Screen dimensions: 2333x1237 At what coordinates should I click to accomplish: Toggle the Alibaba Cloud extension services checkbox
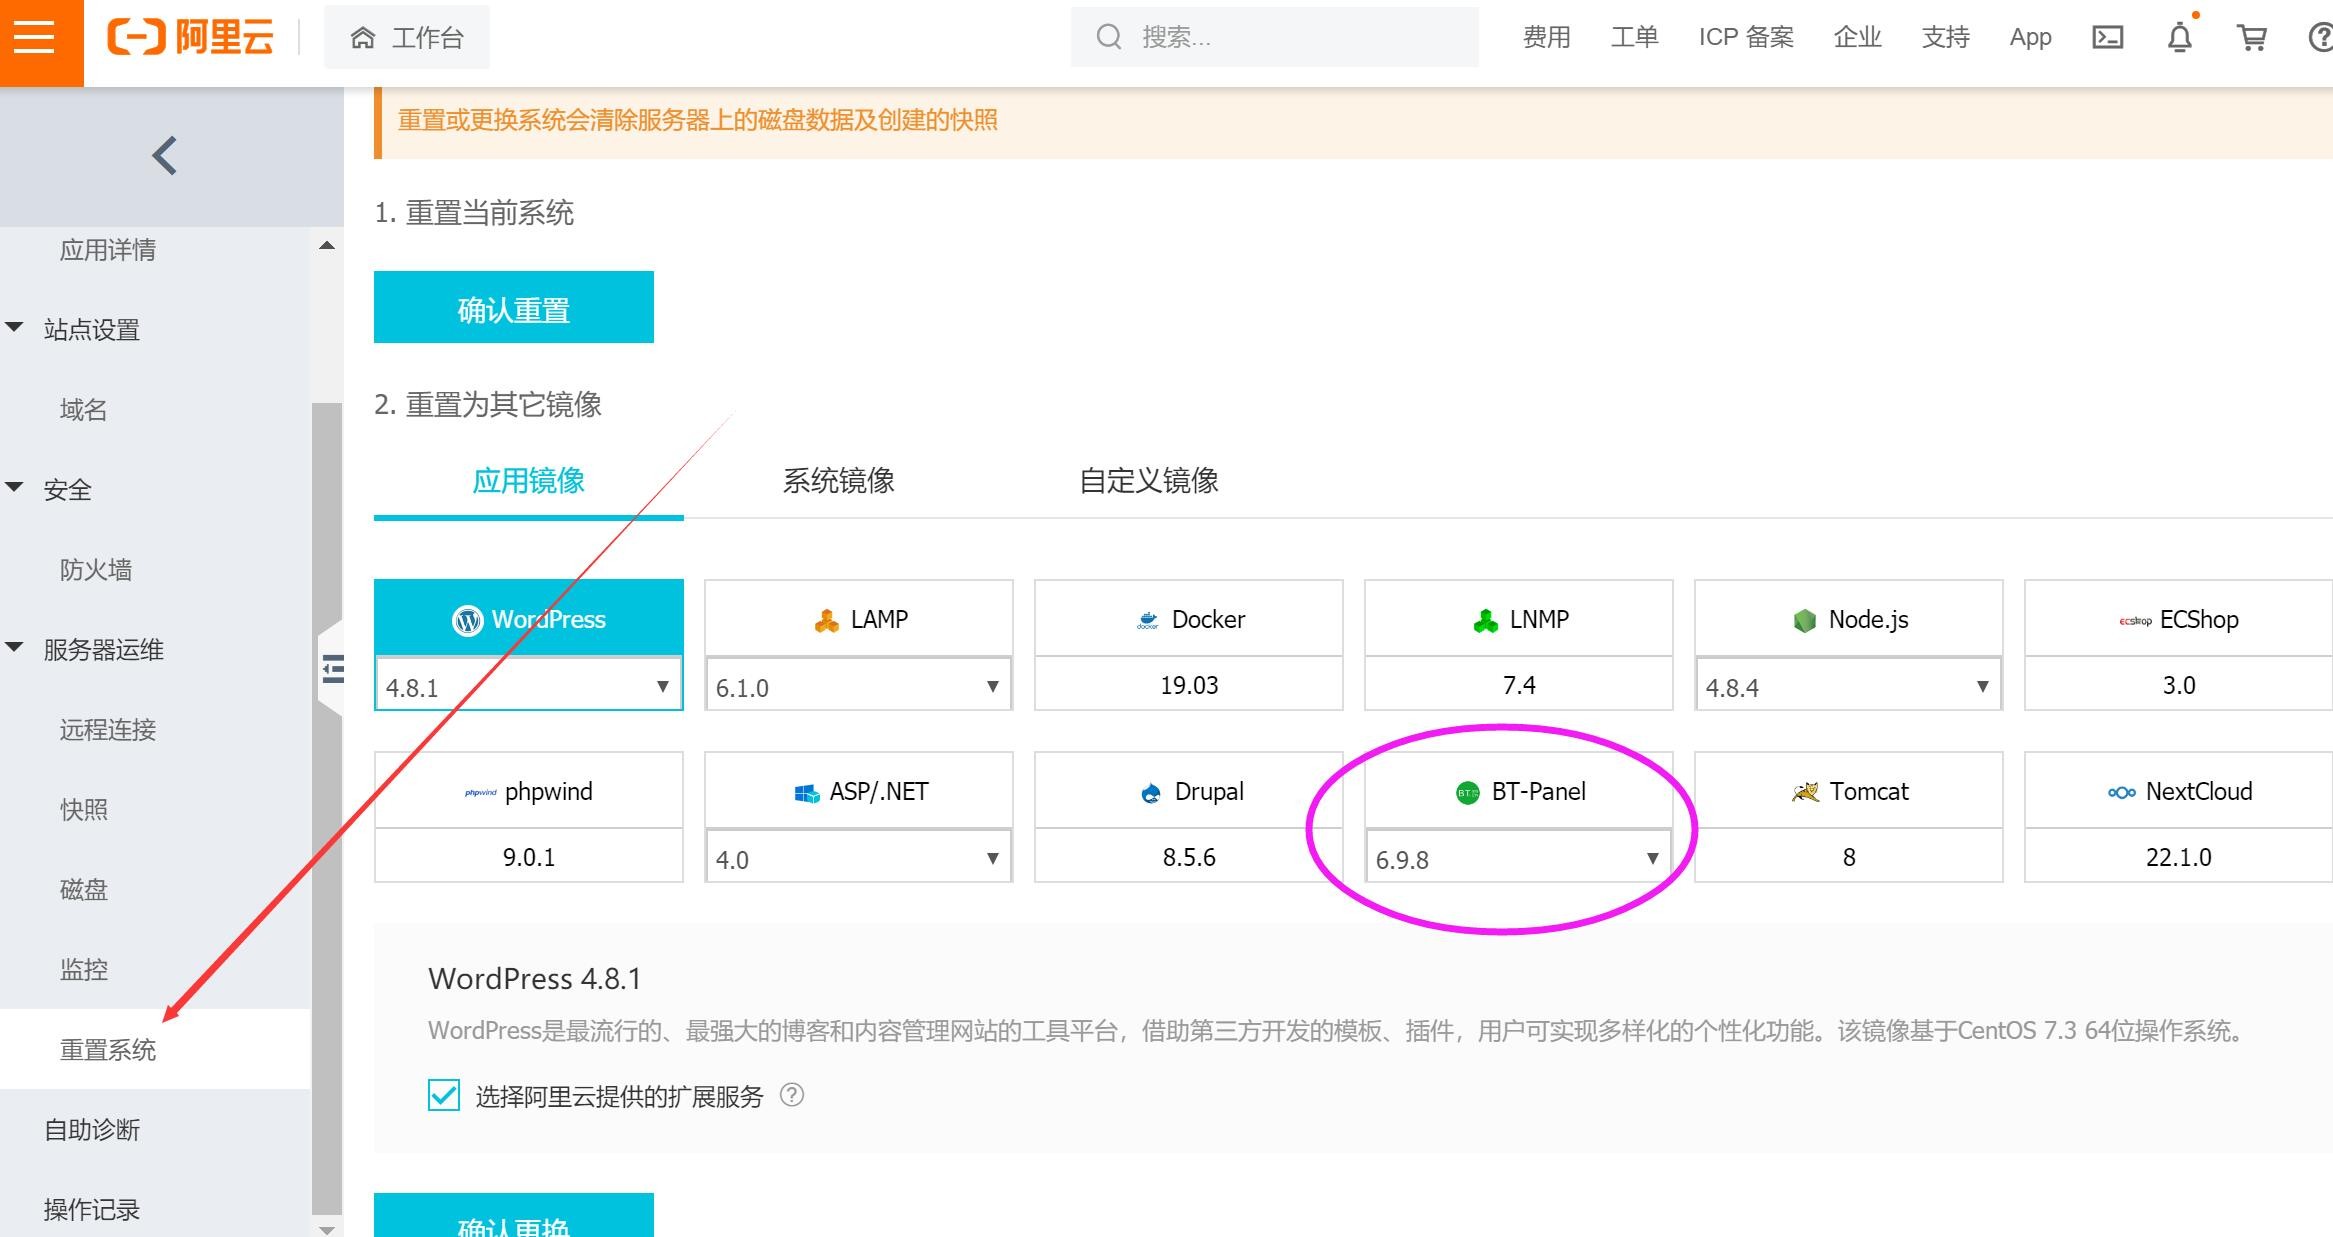444,1096
